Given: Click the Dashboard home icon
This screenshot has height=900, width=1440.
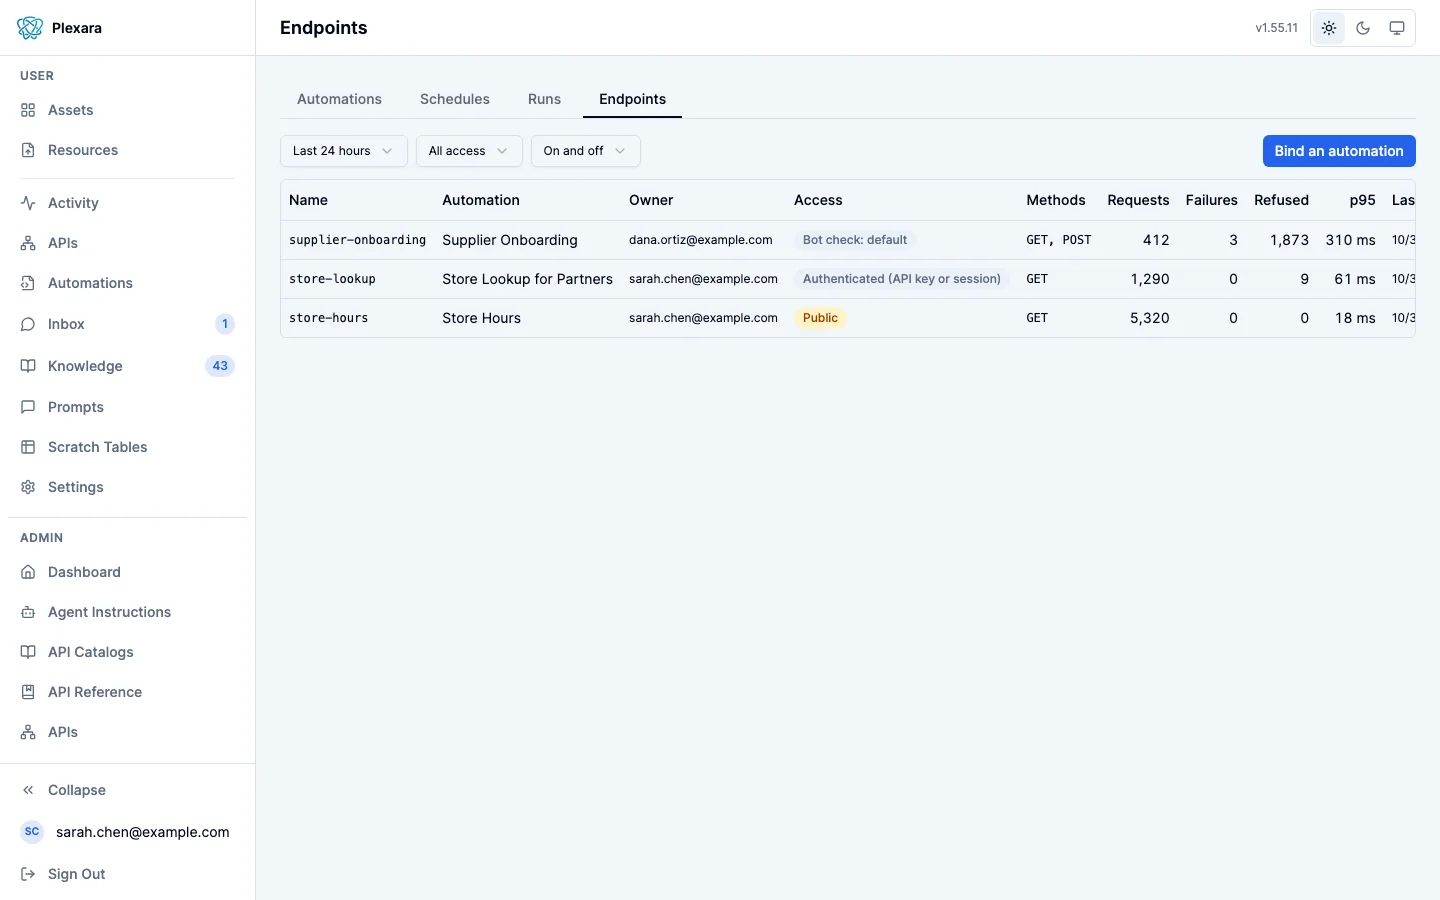Looking at the screenshot, I should tap(28, 572).
